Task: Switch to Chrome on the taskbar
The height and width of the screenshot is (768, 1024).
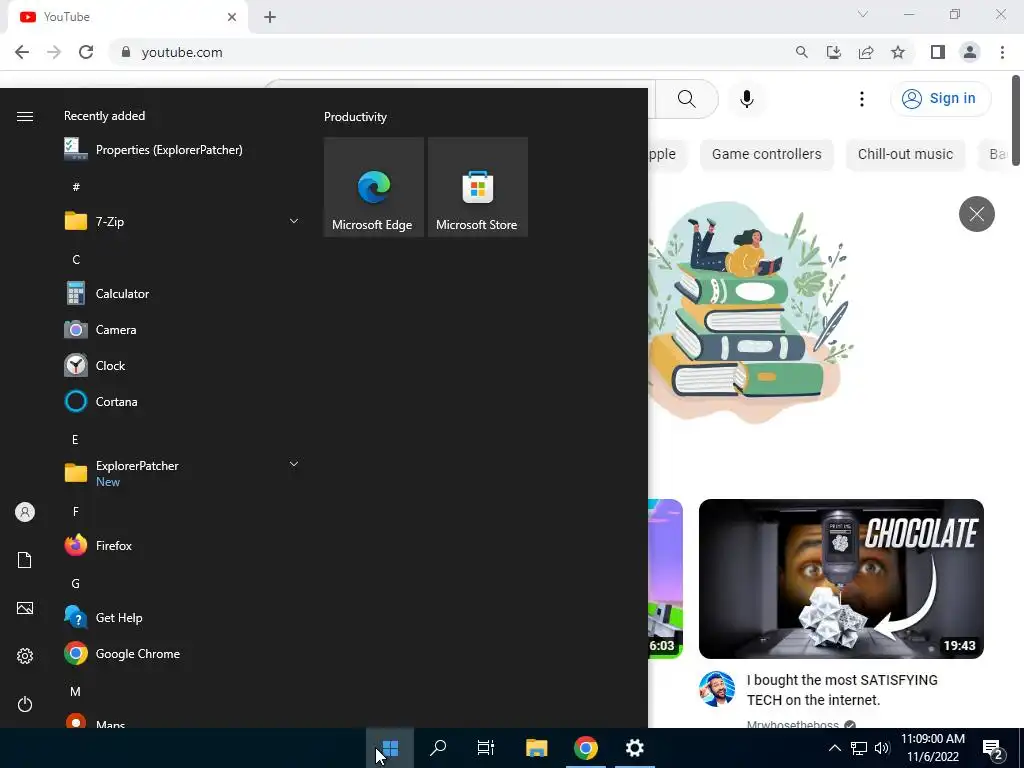Action: pos(586,748)
